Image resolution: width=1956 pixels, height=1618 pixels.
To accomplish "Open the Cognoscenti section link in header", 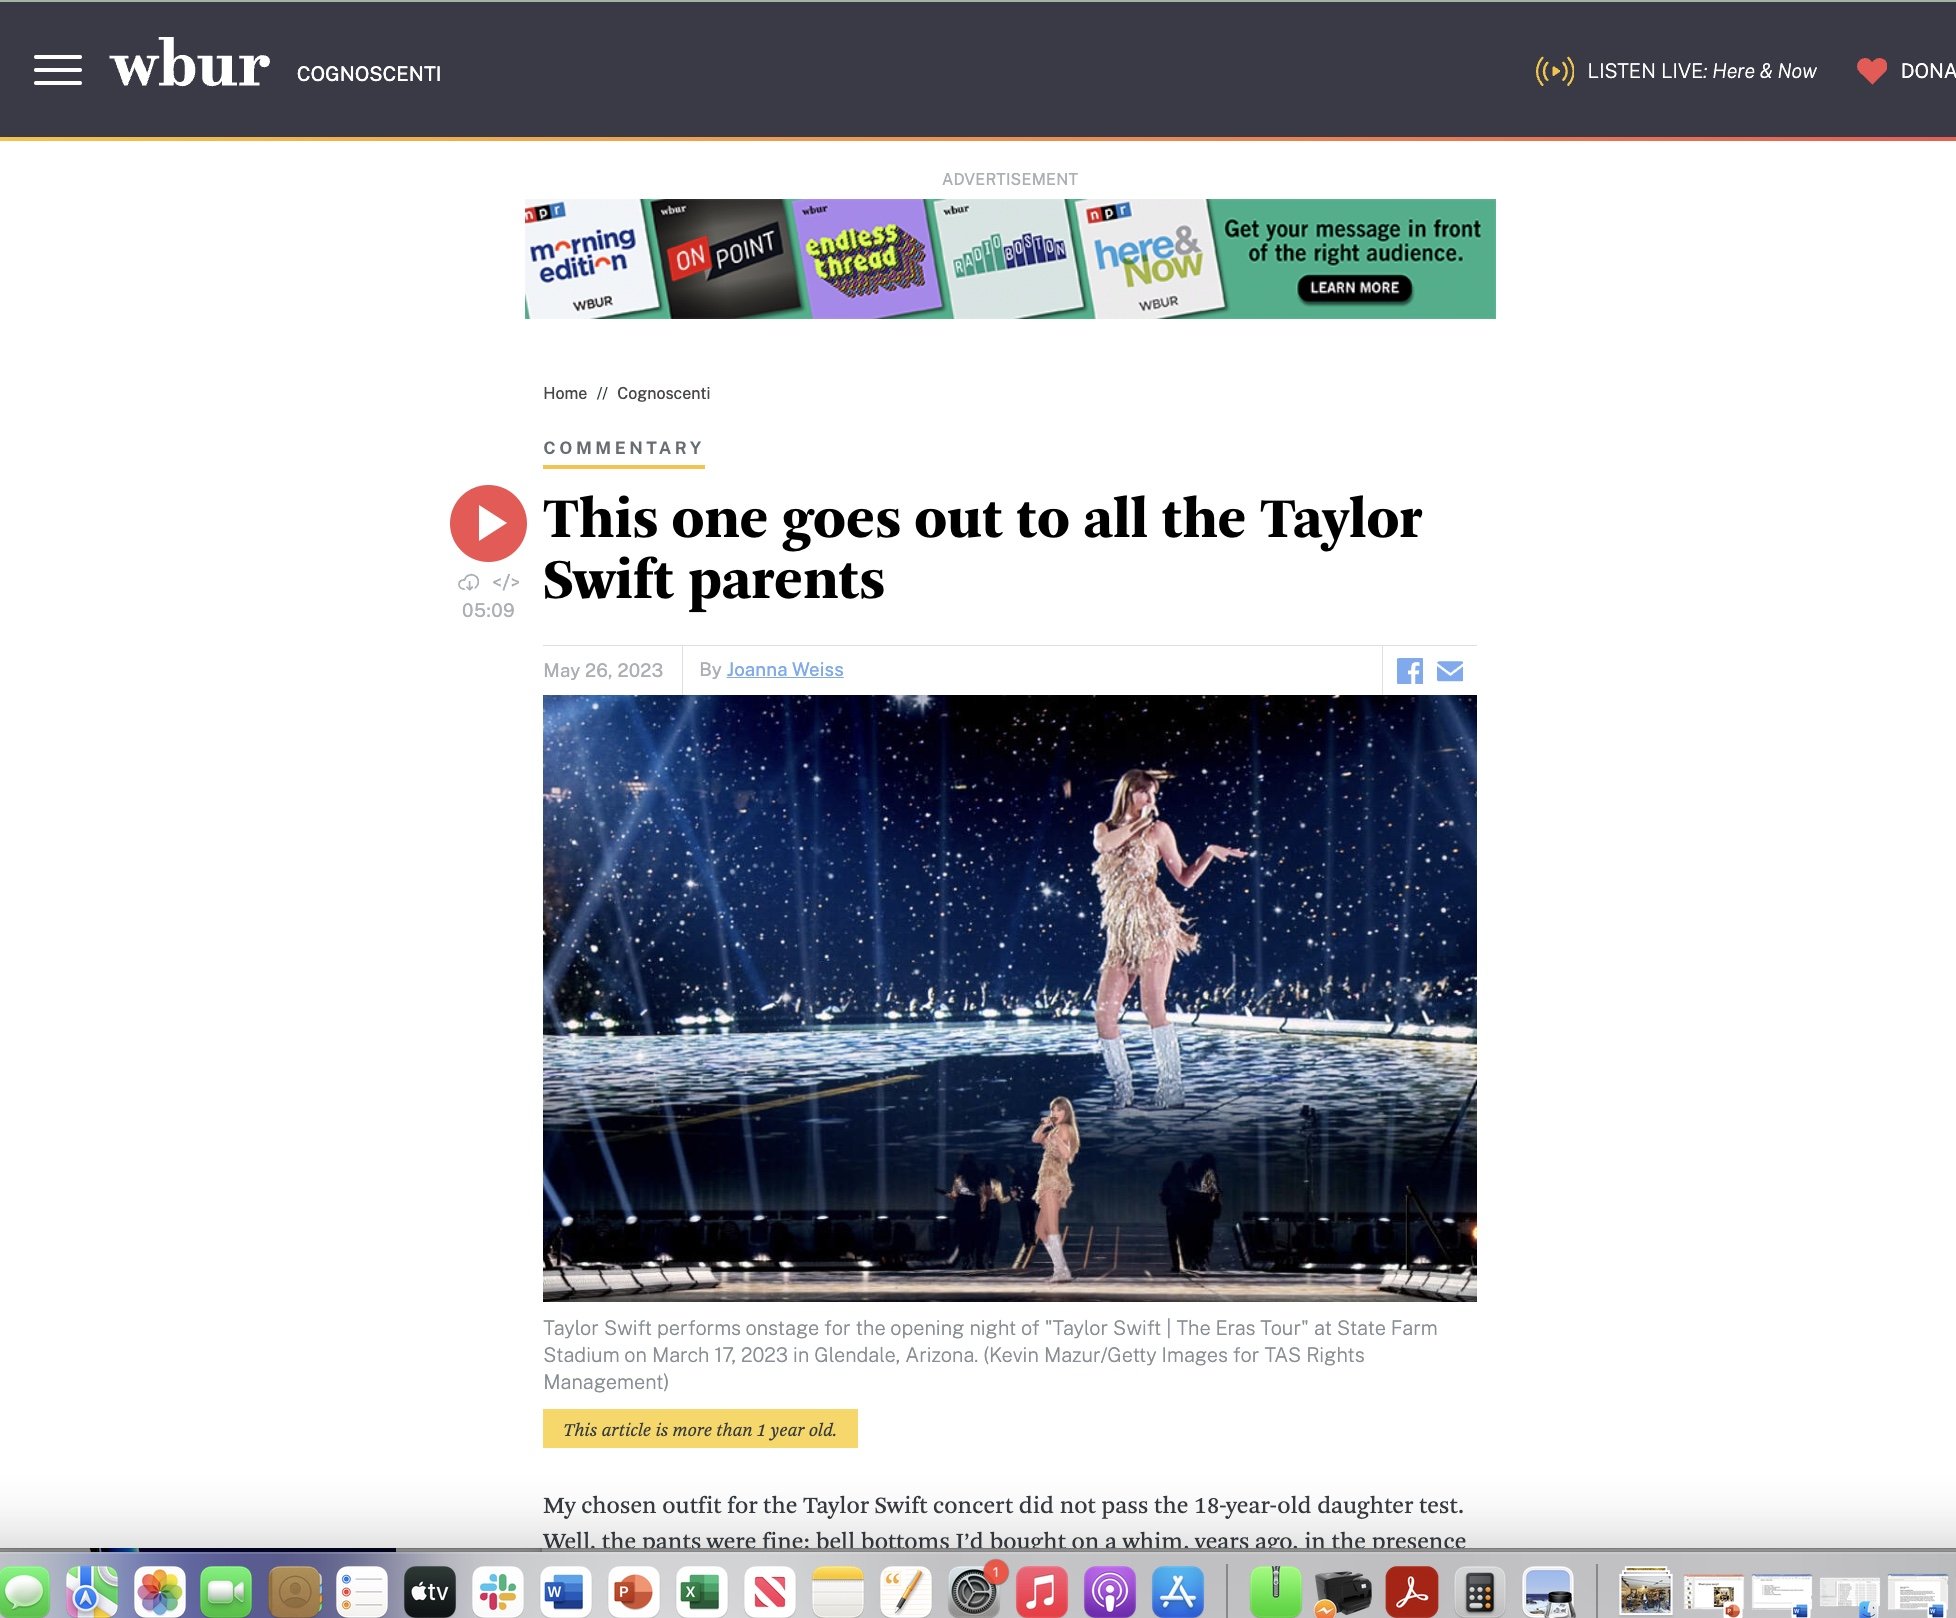I will click(369, 74).
